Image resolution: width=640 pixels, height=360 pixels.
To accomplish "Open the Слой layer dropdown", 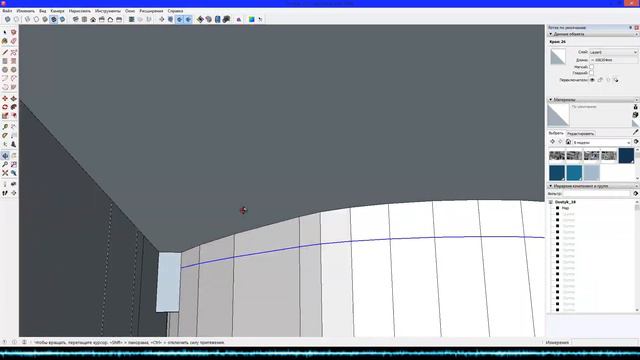I will [613, 52].
